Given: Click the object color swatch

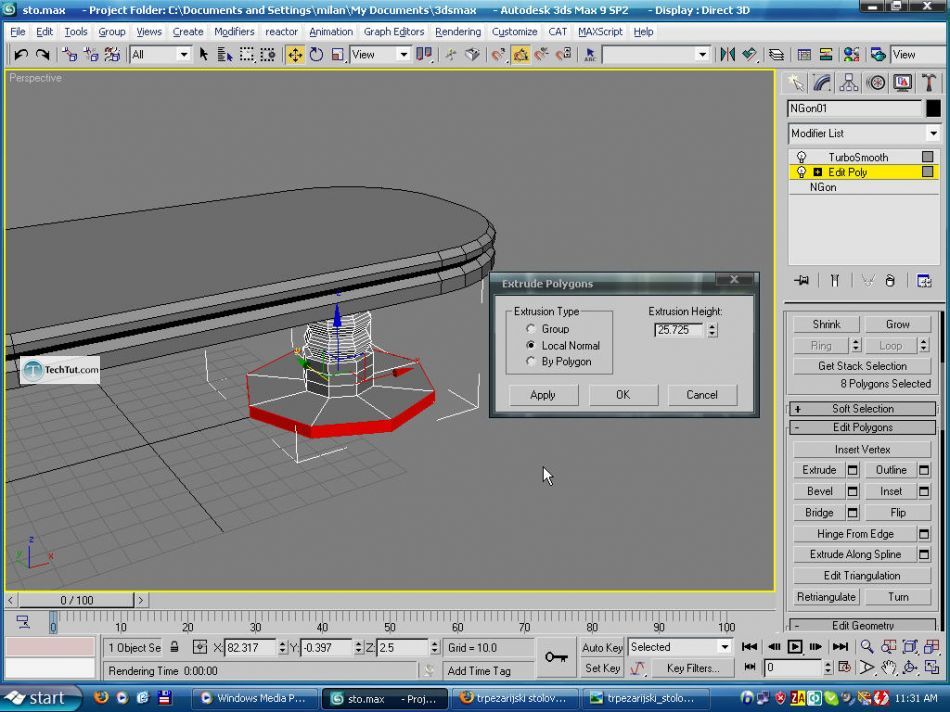Looking at the screenshot, I should (933, 108).
